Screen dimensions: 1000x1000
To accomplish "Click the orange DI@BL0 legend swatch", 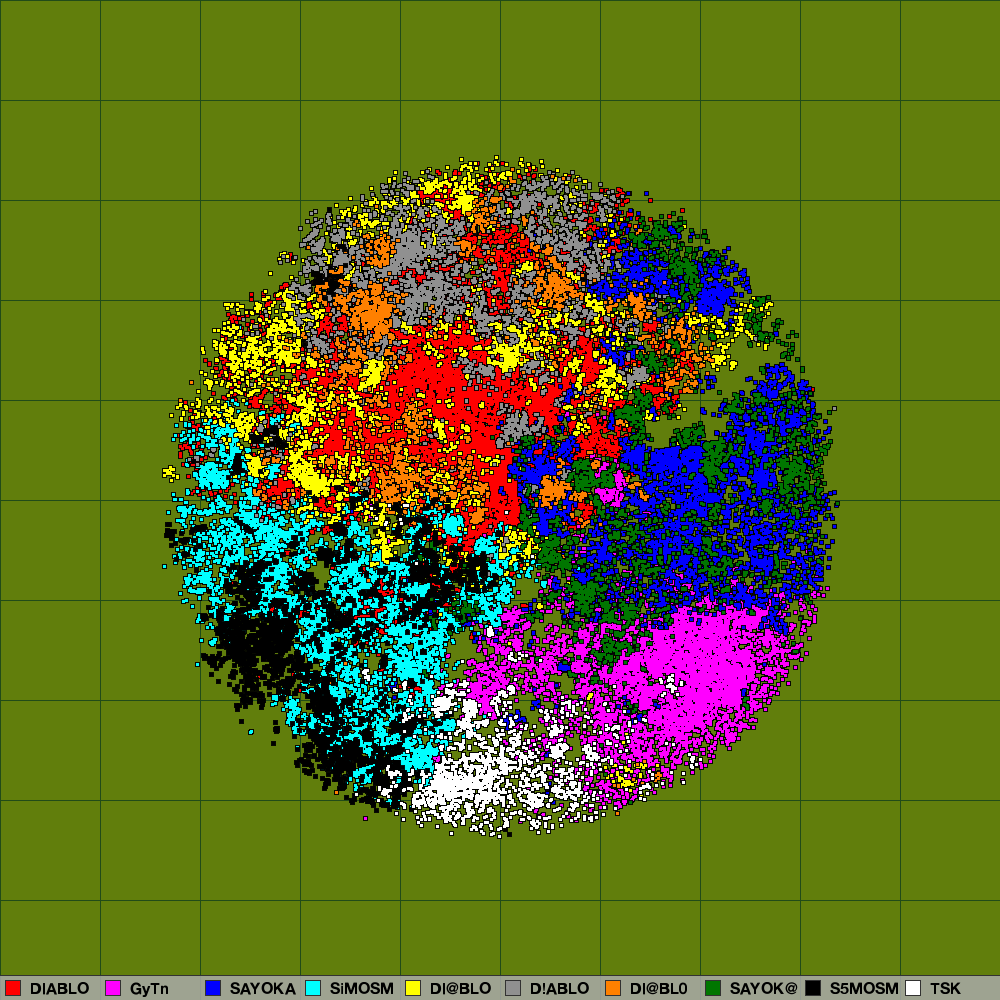I will tap(613, 988).
